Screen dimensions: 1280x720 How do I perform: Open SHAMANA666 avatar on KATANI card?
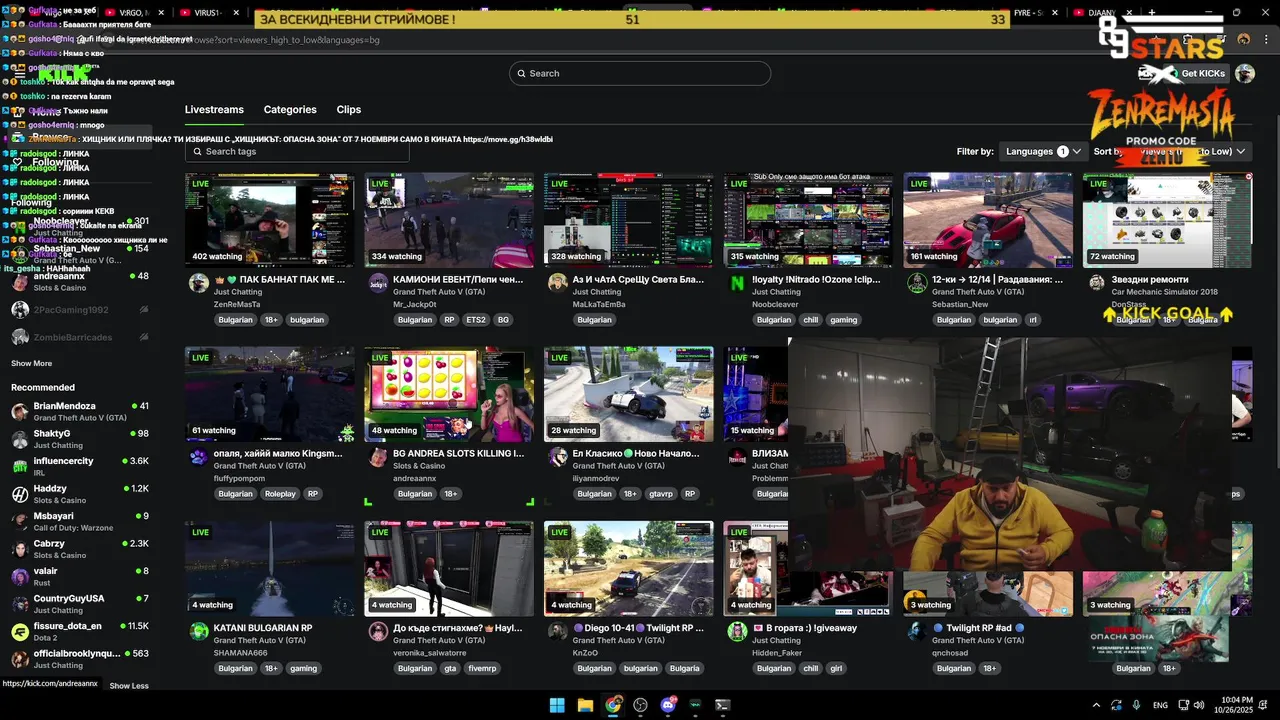pyautogui.click(x=199, y=631)
